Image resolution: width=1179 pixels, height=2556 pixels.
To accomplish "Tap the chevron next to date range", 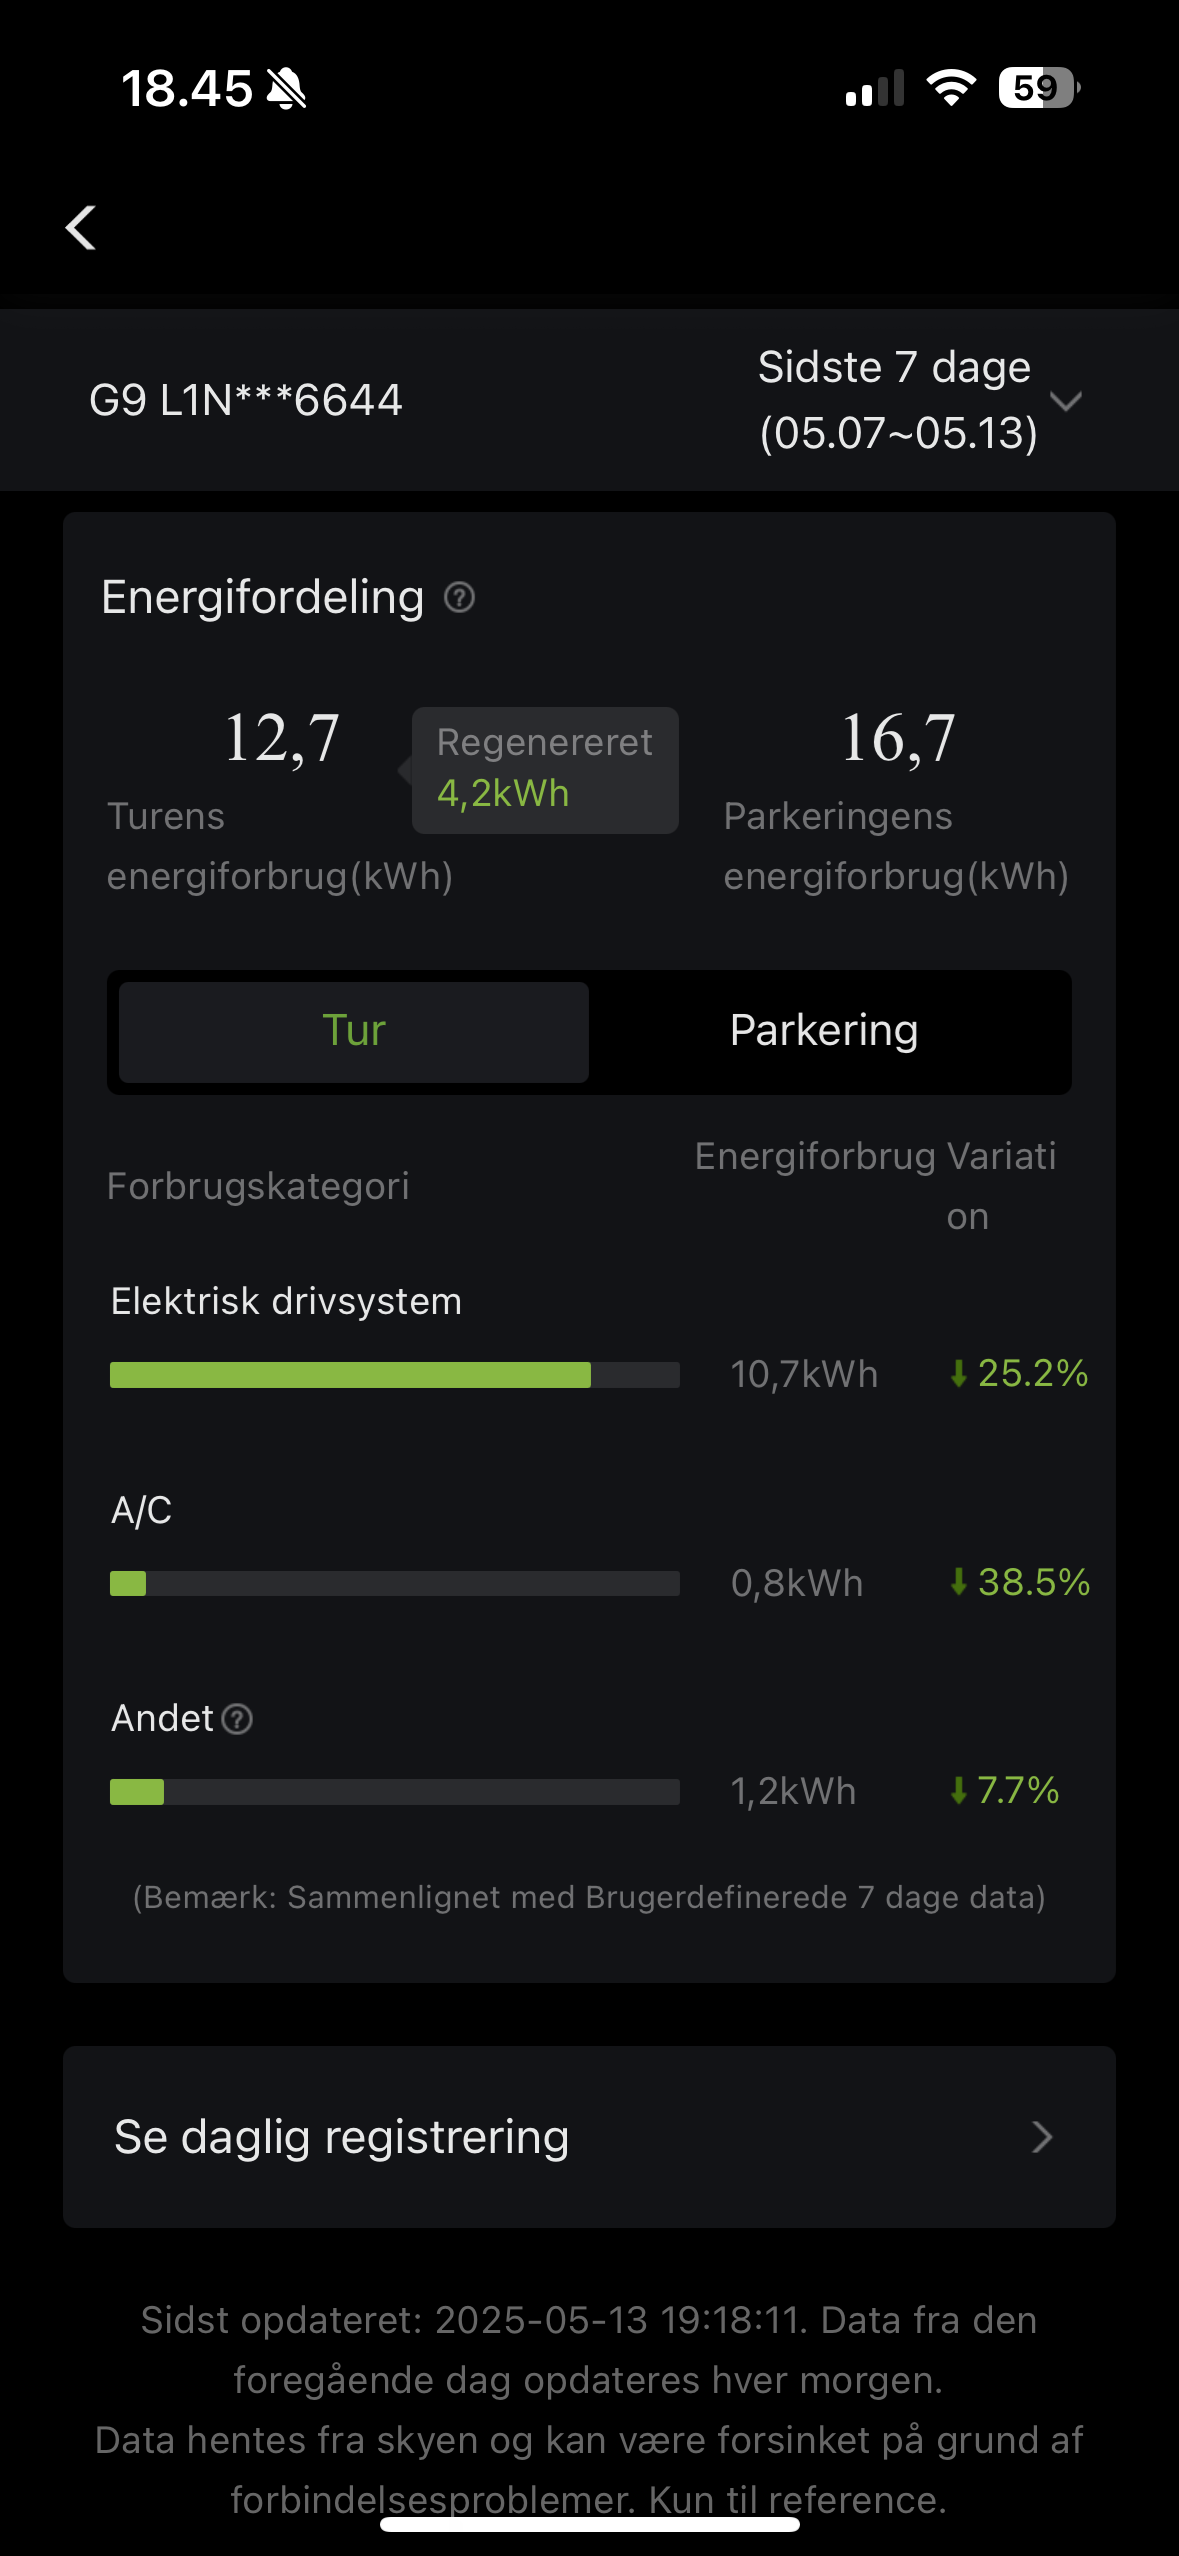I will tap(1066, 402).
